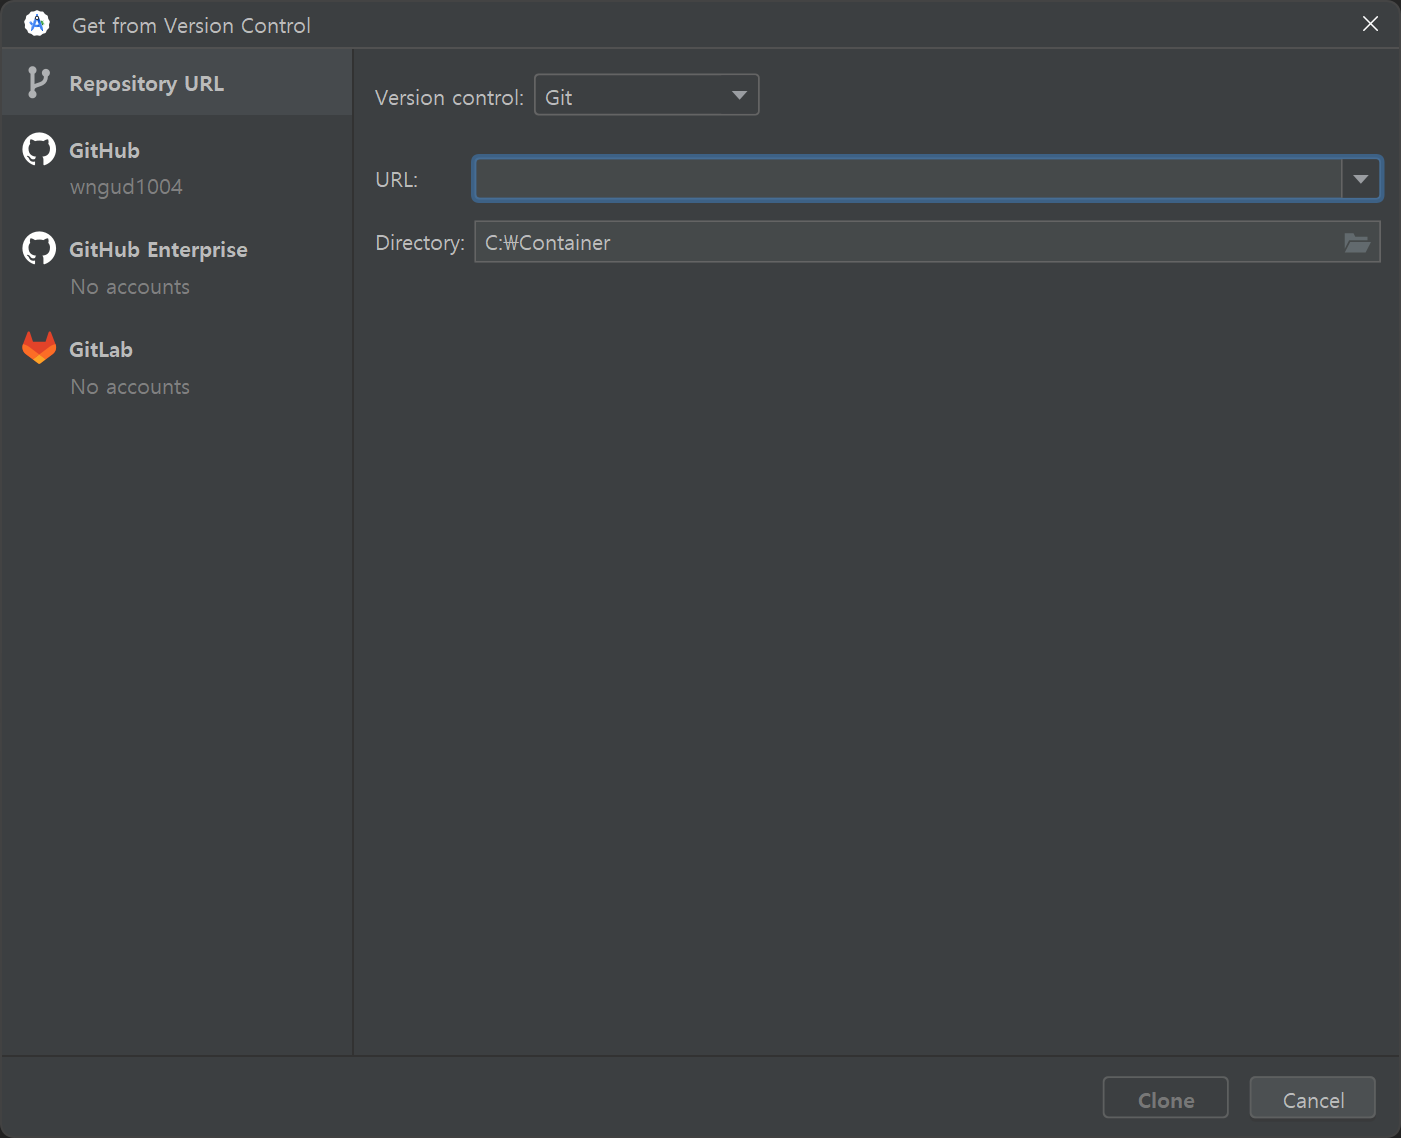Image resolution: width=1401 pixels, height=1138 pixels.
Task: Click the 'Directory:' label
Action: [x=419, y=243]
